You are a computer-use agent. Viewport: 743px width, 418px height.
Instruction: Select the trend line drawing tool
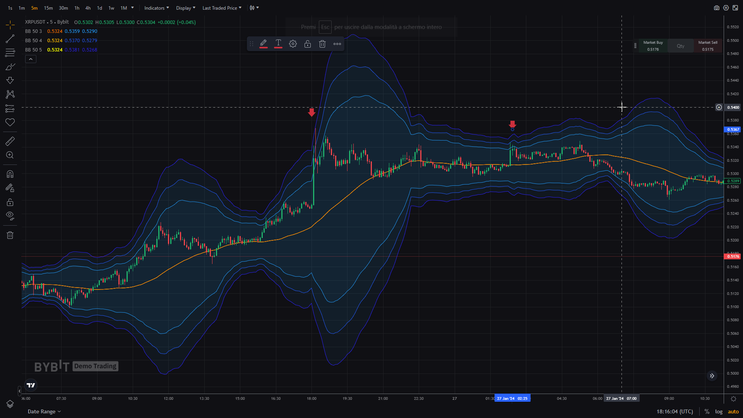pyautogui.click(x=10, y=38)
